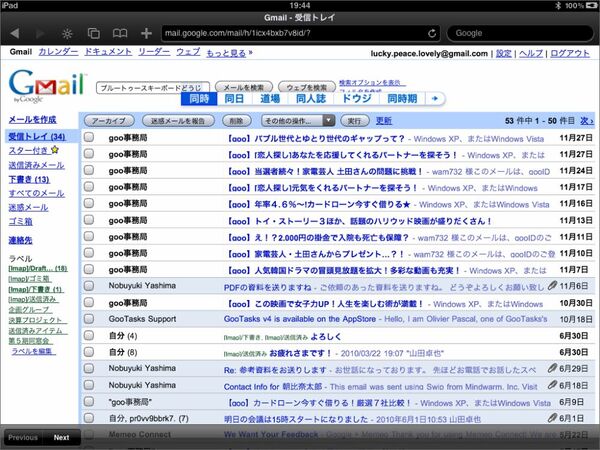Viewport: 600px width, 450px height.
Task: Select checkbox for 11月24日 goo事務局 email
Action: pos(89,170)
